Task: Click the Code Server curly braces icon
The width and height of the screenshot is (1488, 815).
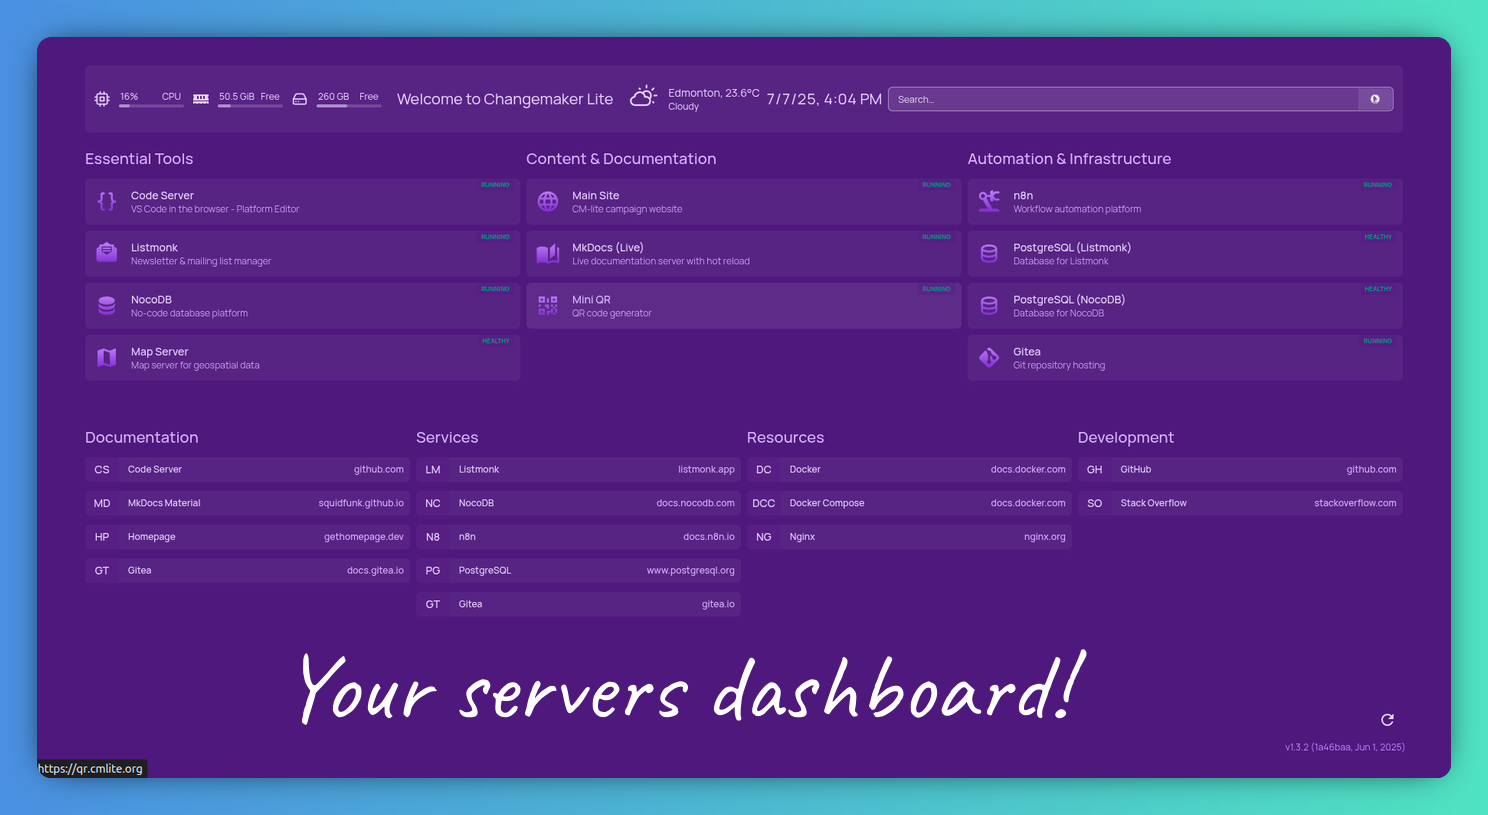Action: pyautogui.click(x=107, y=202)
